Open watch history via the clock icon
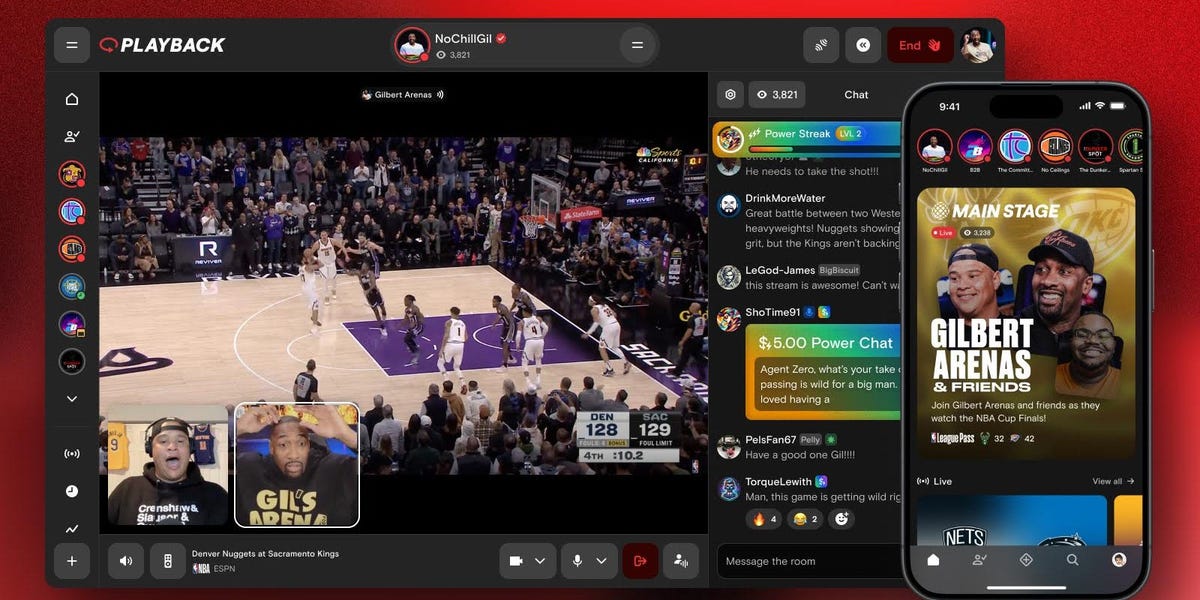This screenshot has height=600, width=1200. 72,490
